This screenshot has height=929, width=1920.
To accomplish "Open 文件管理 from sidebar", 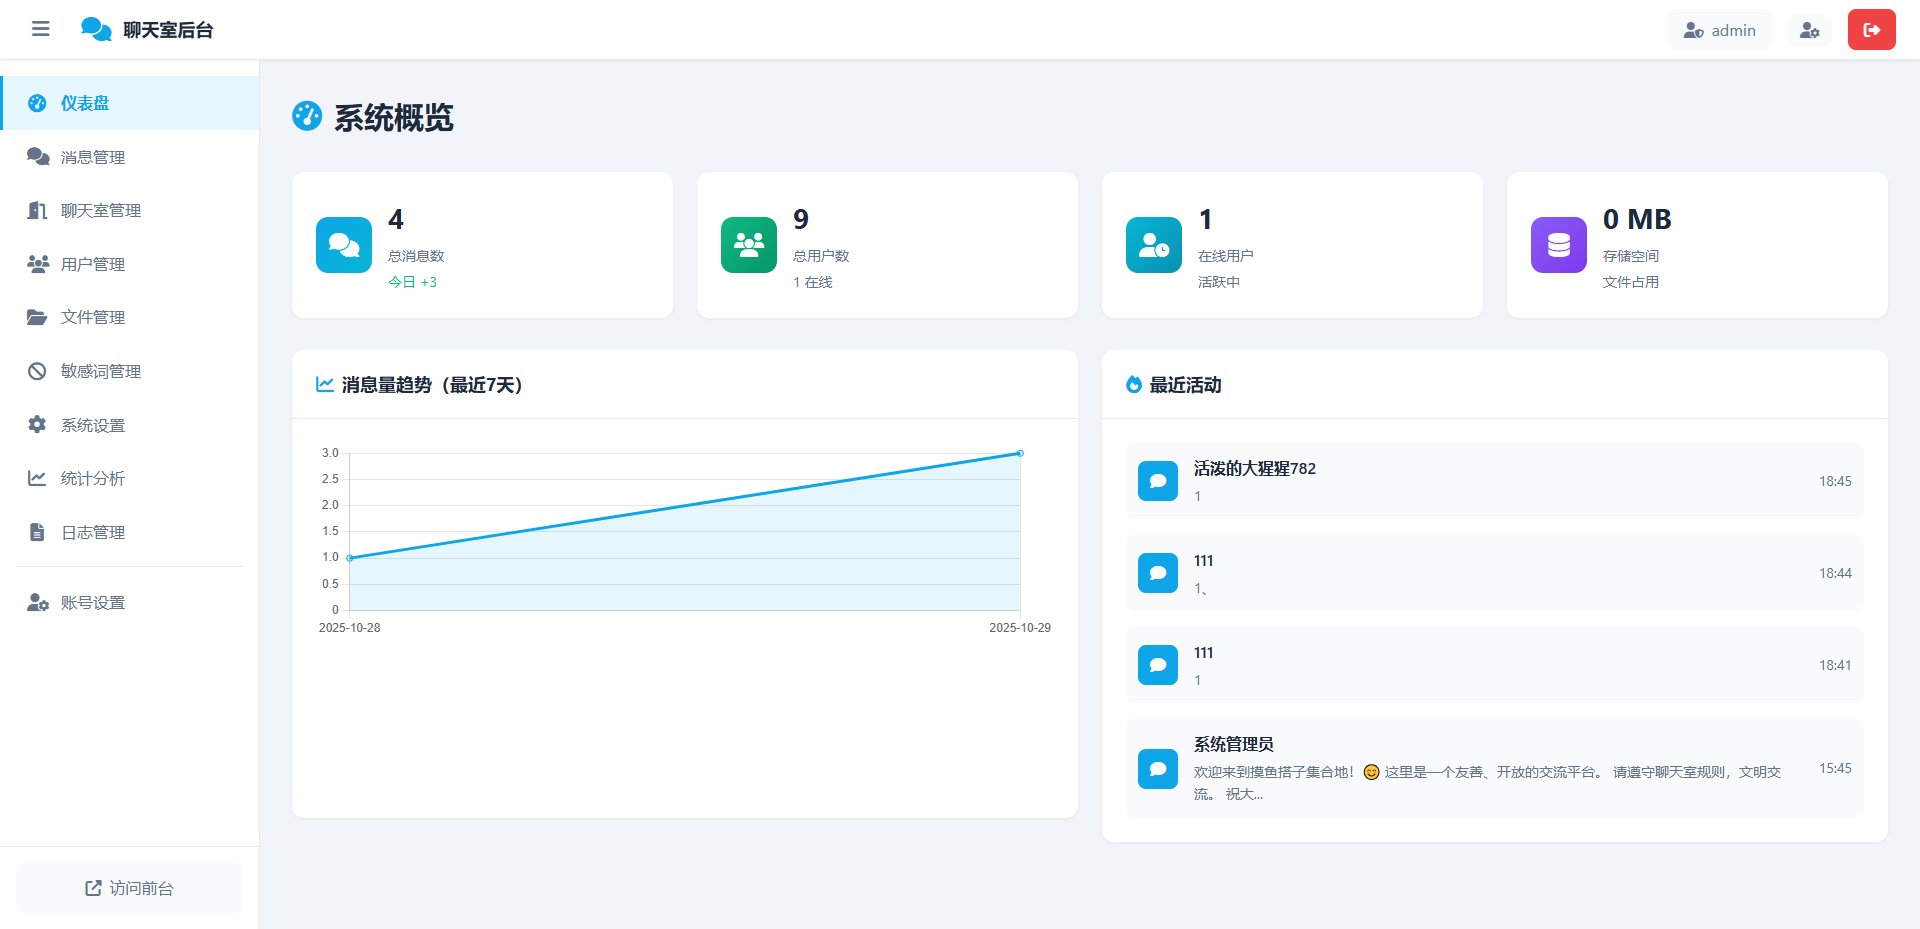I will [x=92, y=317].
